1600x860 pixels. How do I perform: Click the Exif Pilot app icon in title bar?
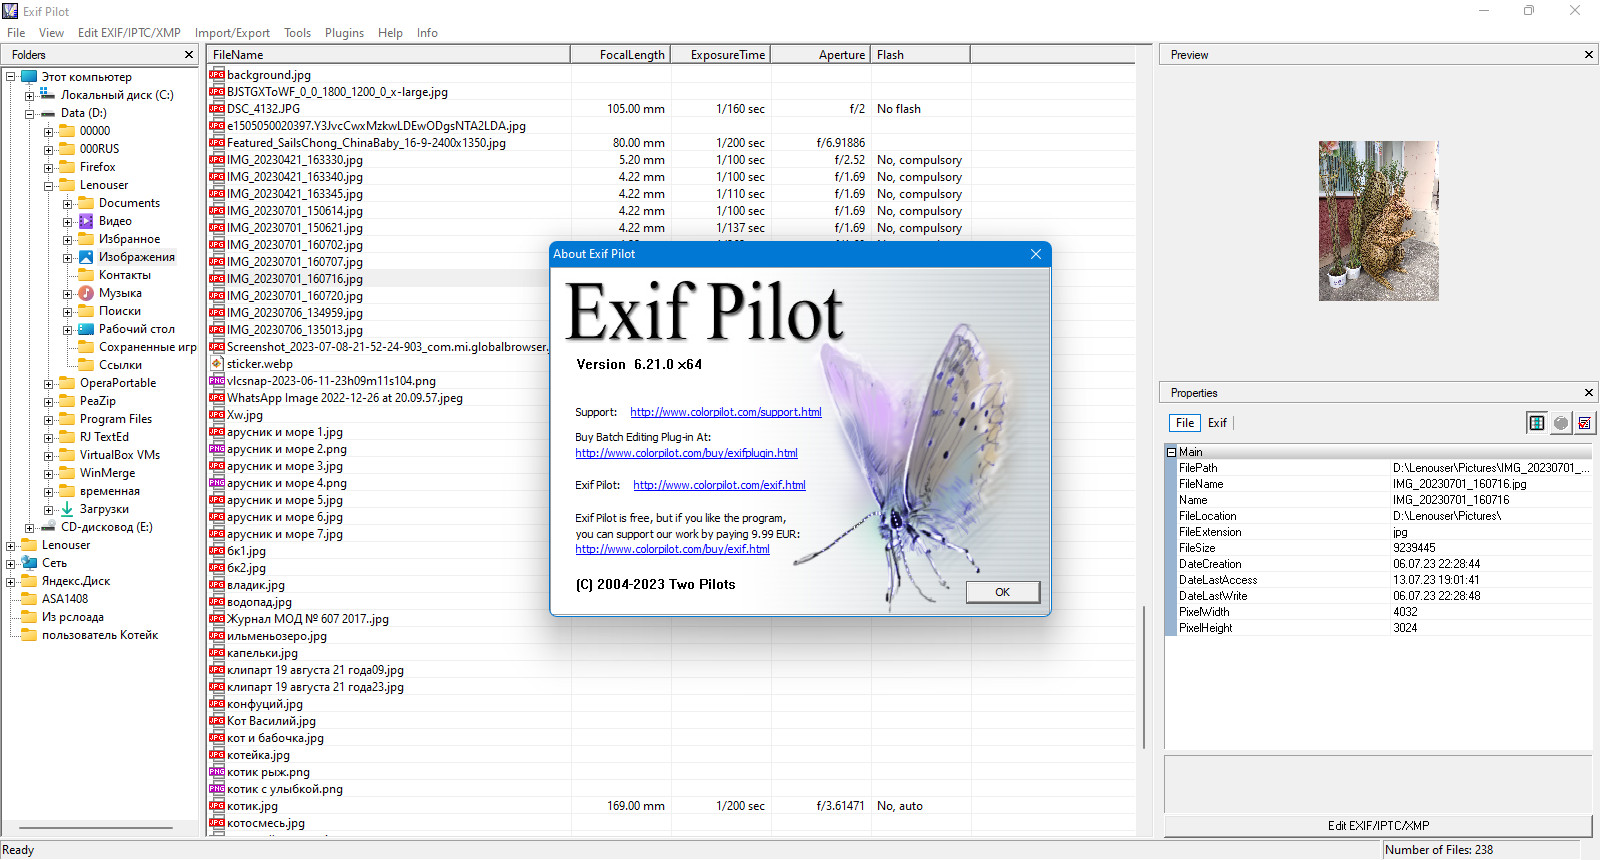[11, 11]
